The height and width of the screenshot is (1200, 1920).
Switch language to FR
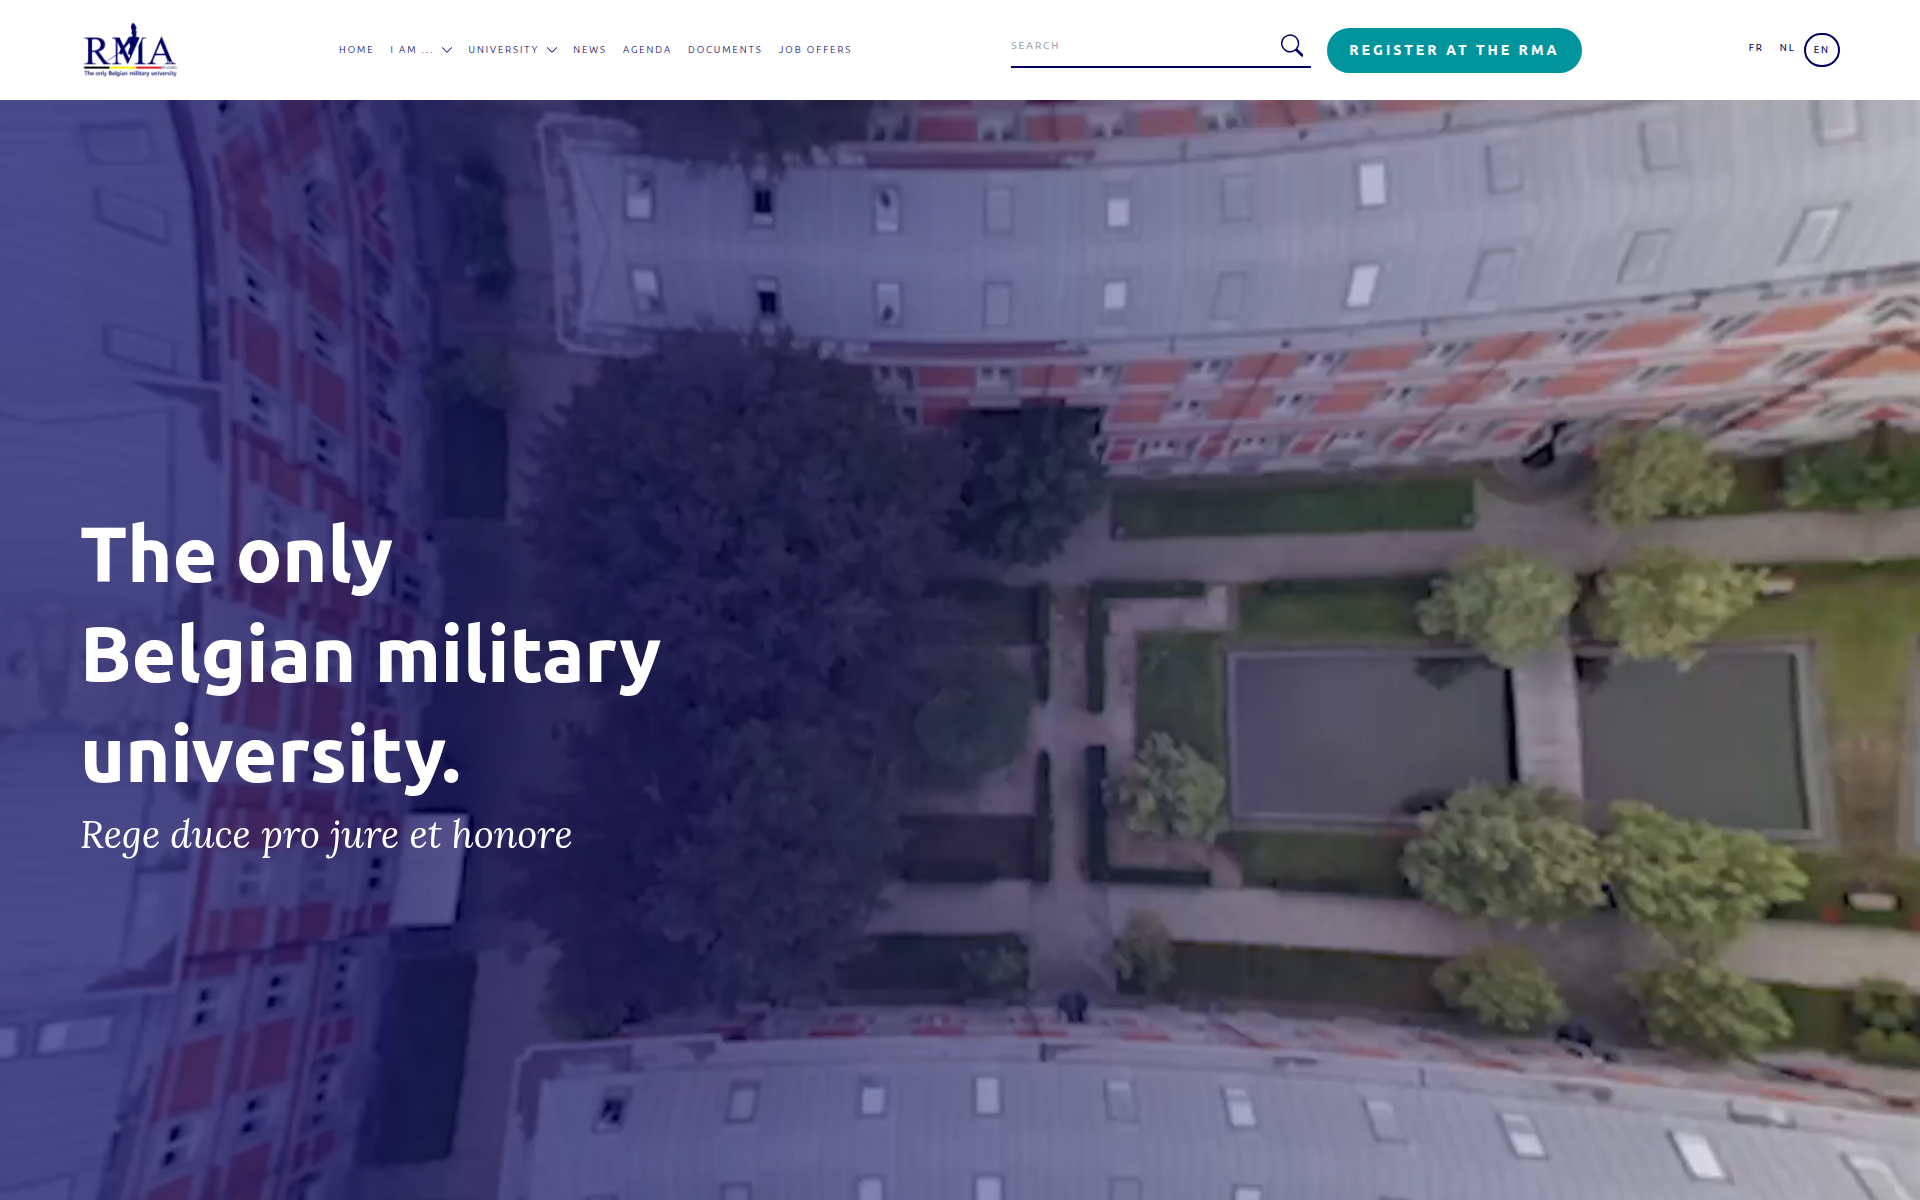click(x=1756, y=48)
